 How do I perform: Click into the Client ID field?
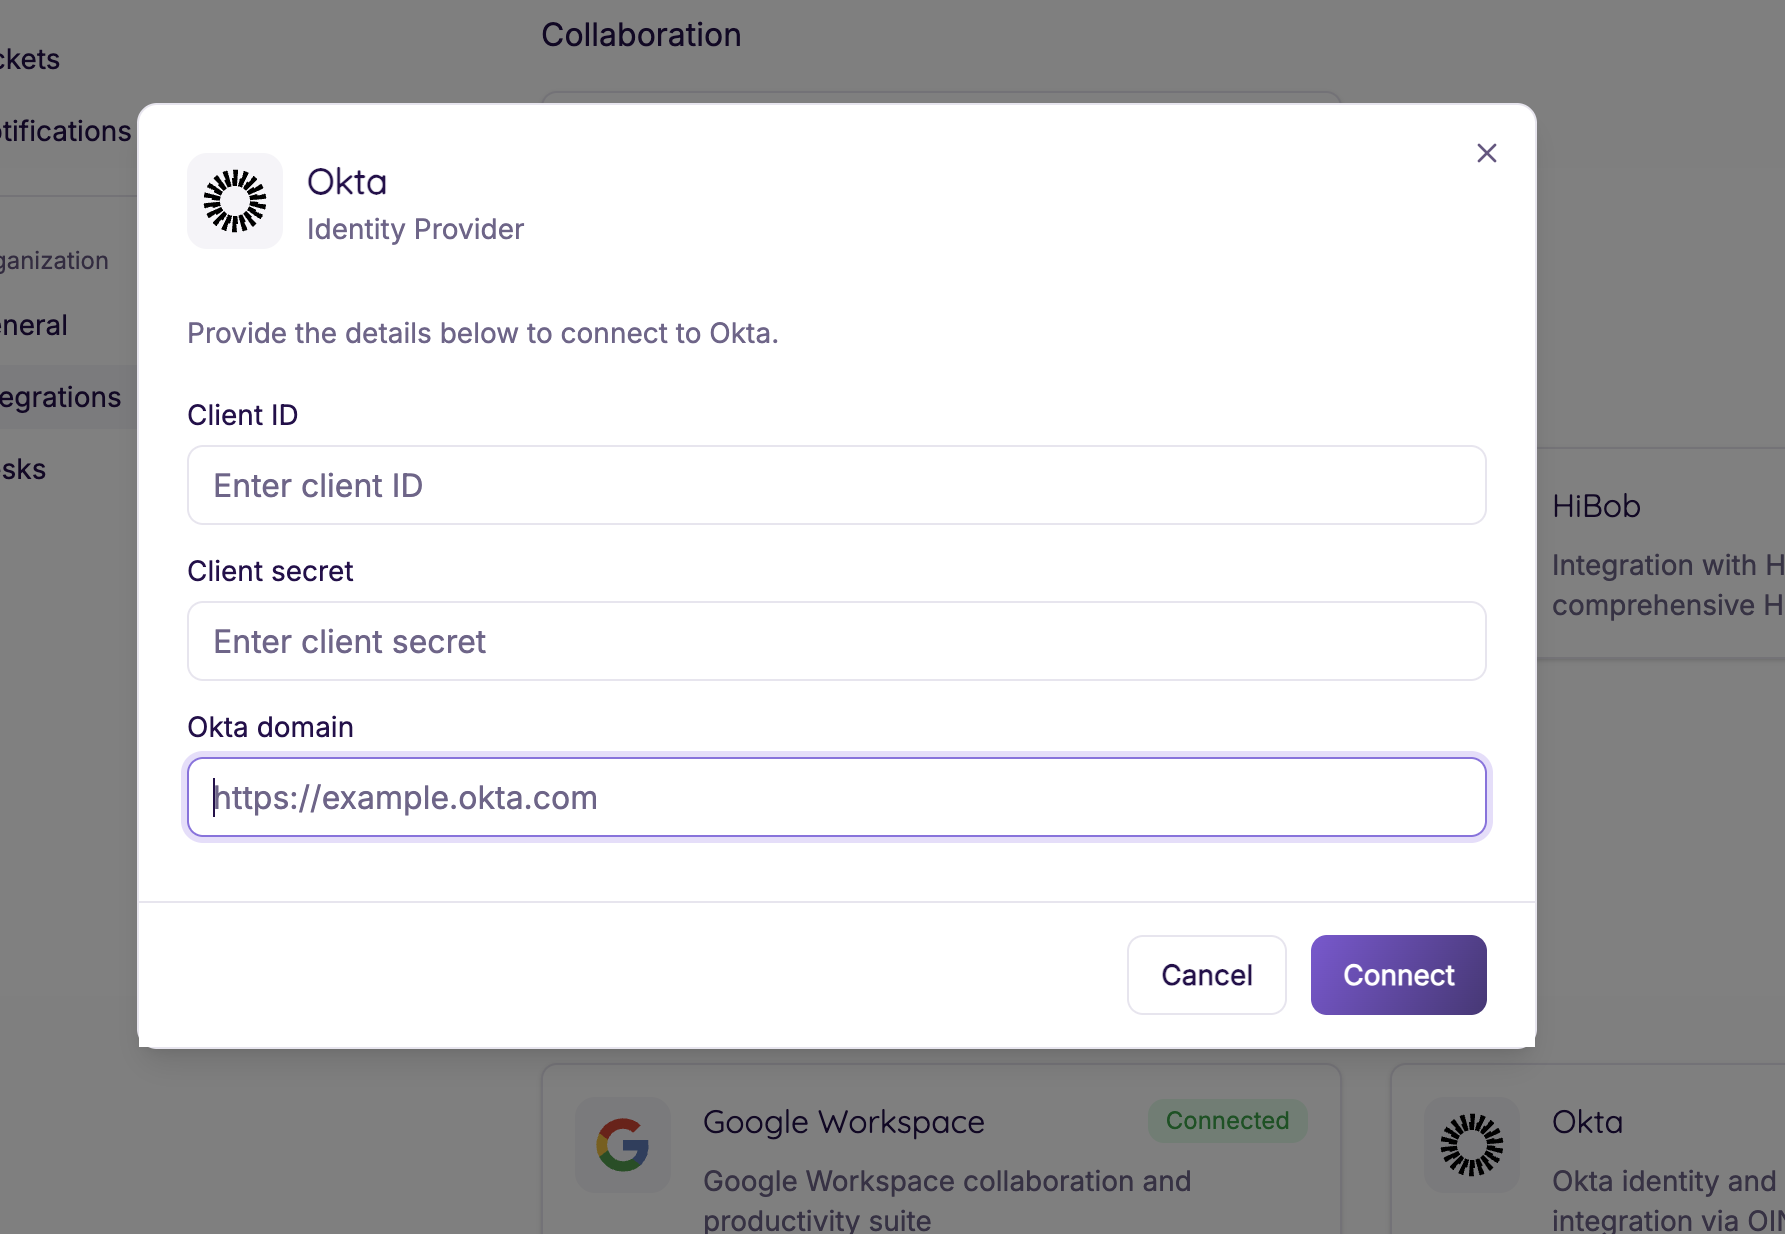[836, 485]
